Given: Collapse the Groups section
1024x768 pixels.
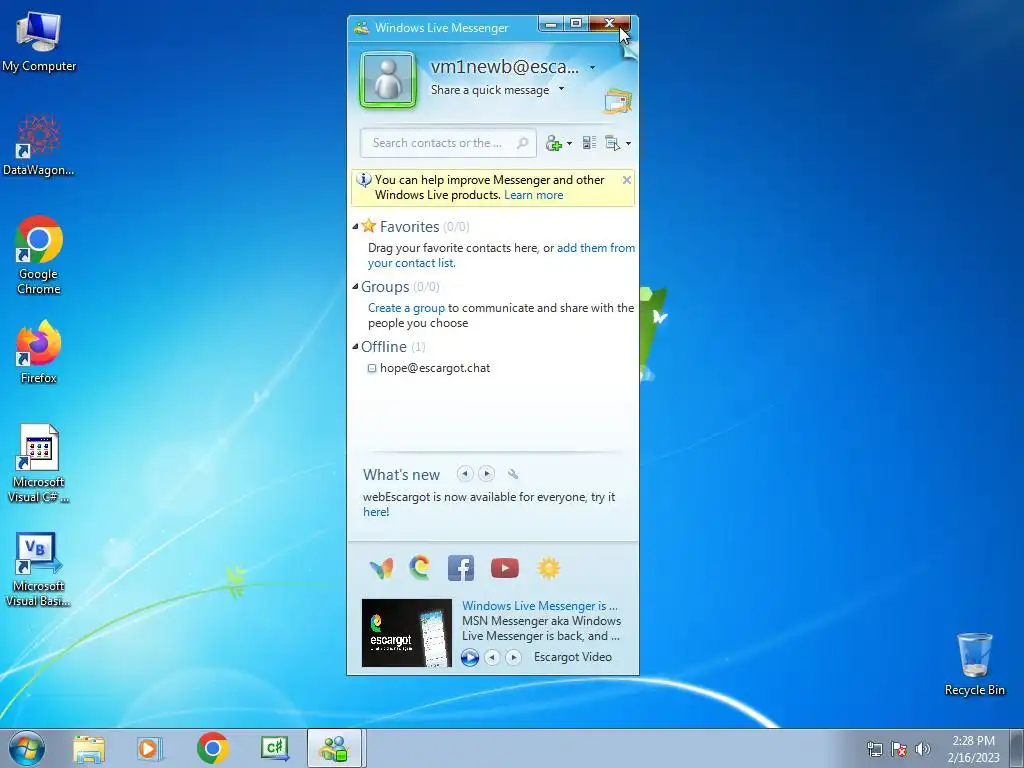Looking at the screenshot, I should pyautogui.click(x=355, y=287).
